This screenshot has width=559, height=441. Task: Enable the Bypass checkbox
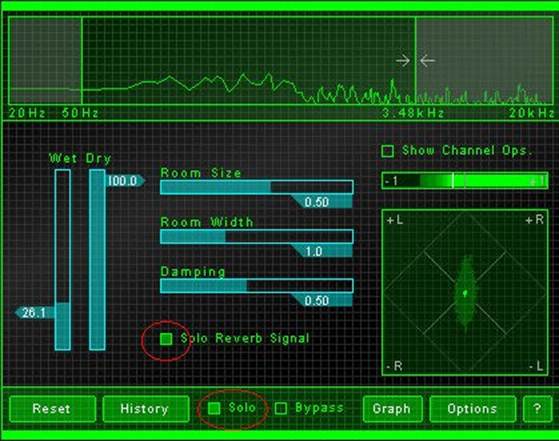281,408
